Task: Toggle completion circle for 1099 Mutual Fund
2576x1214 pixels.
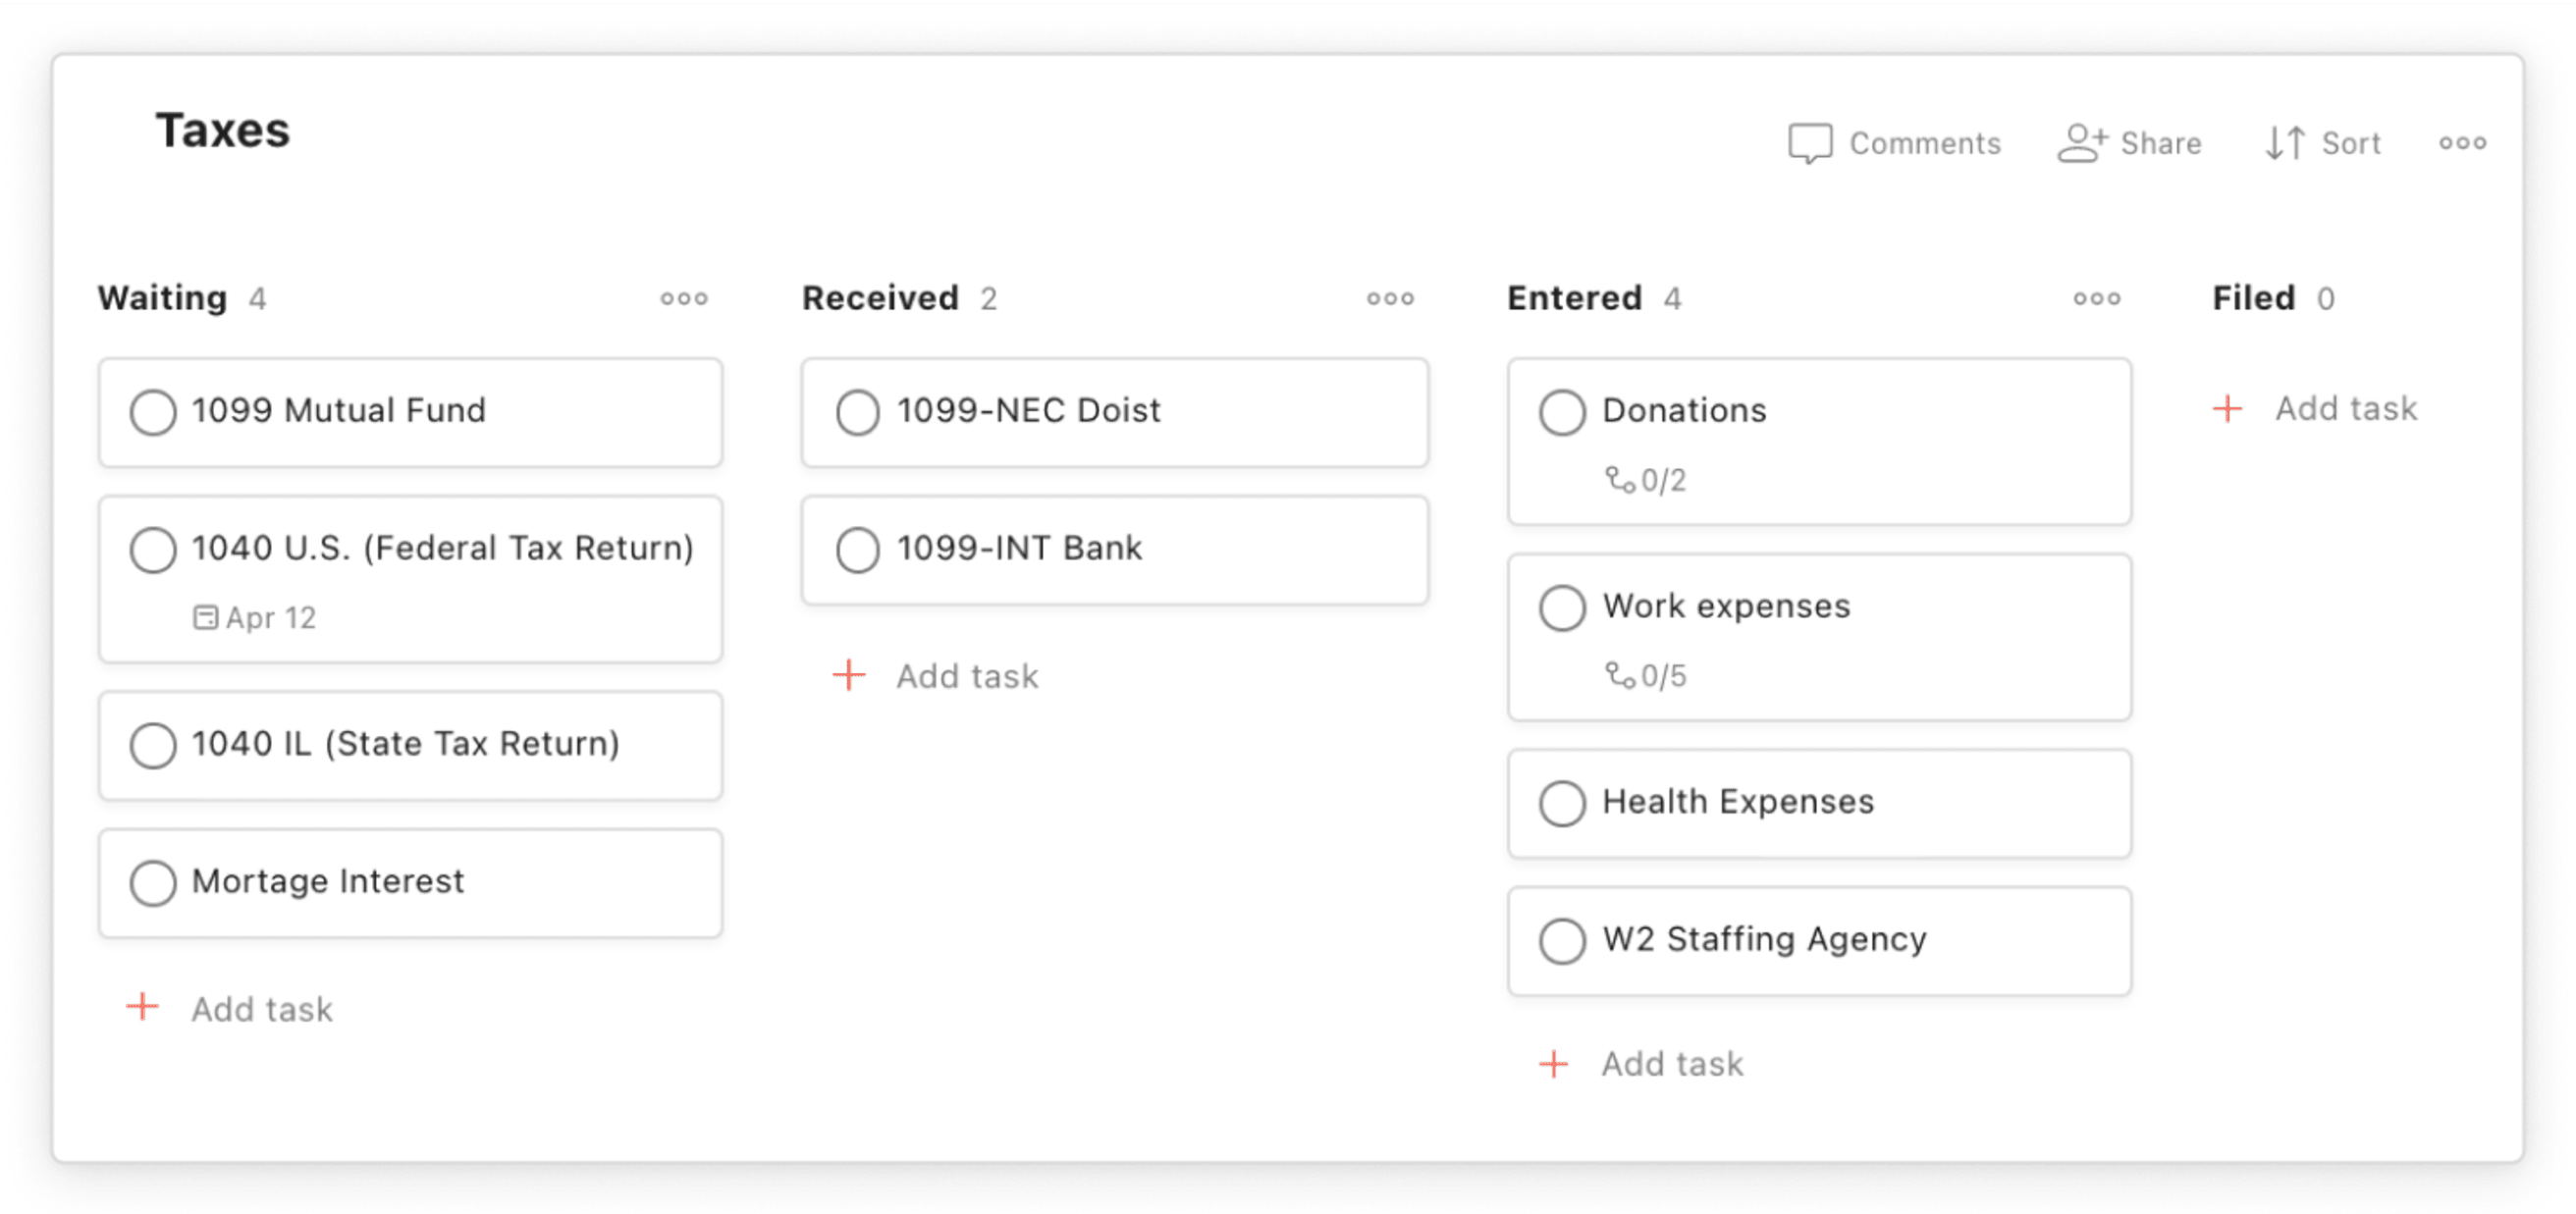Action: coord(154,410)
